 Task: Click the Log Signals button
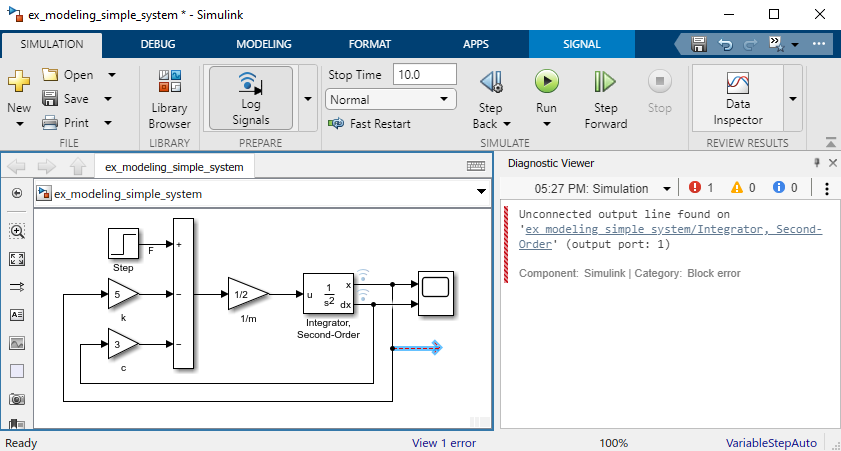(250, 98)
